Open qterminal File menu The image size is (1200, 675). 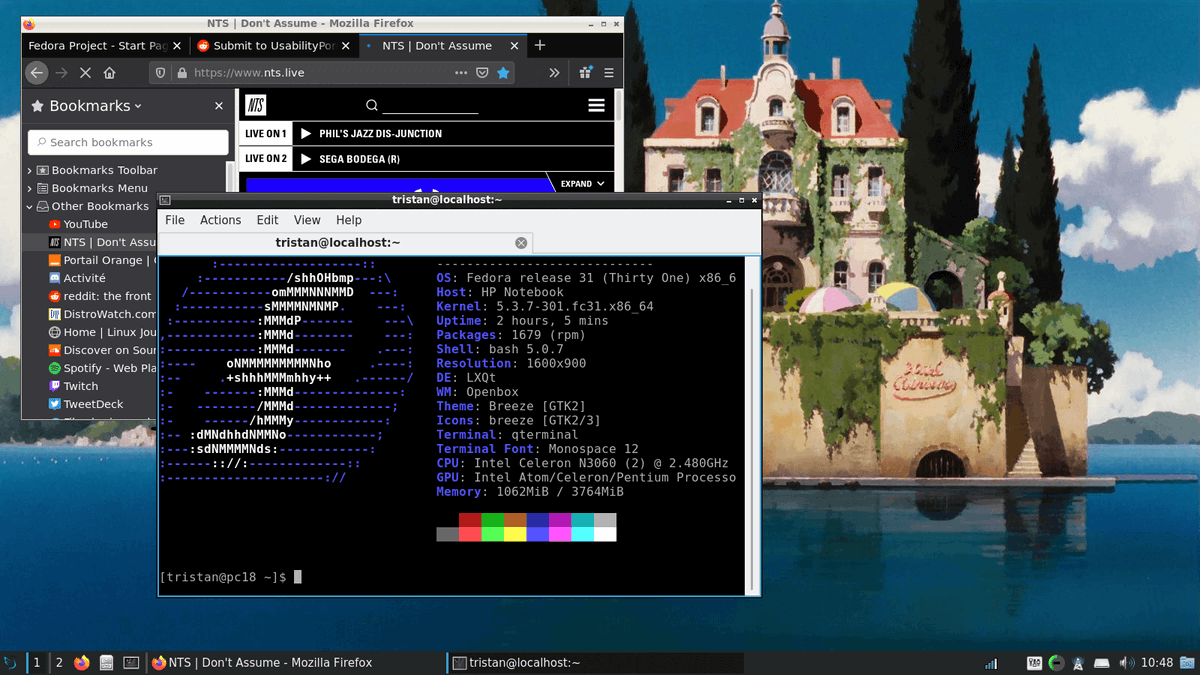point(175,220)
